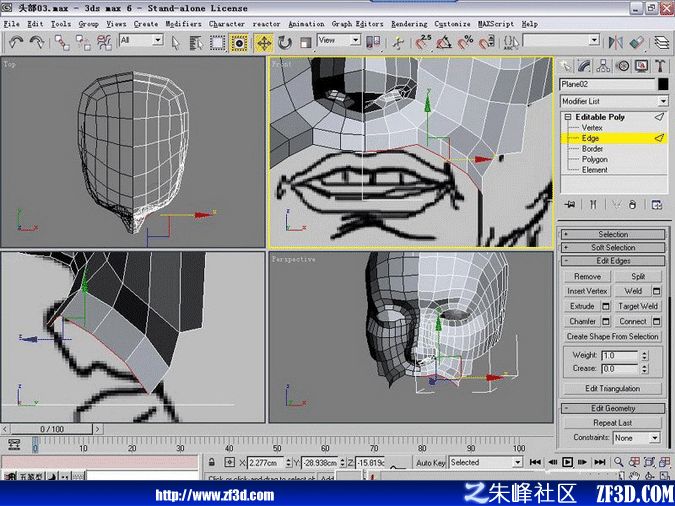Switch to the Modify panel tab
The width and height of the screenshot is (675, 506).
(x=584, y=66)
